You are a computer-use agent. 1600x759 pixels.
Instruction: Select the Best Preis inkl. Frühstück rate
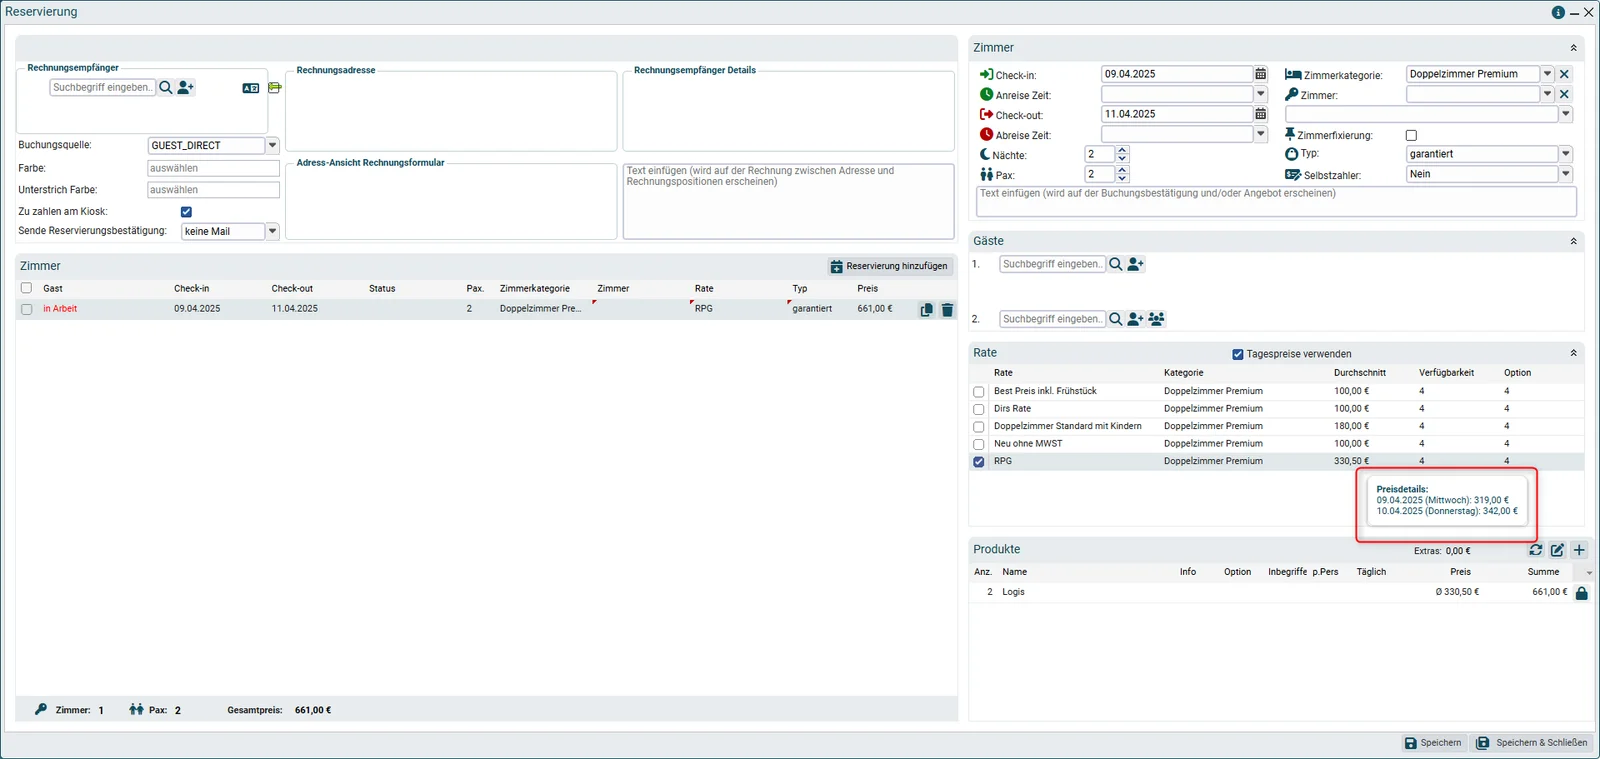[x=979, y=392]
